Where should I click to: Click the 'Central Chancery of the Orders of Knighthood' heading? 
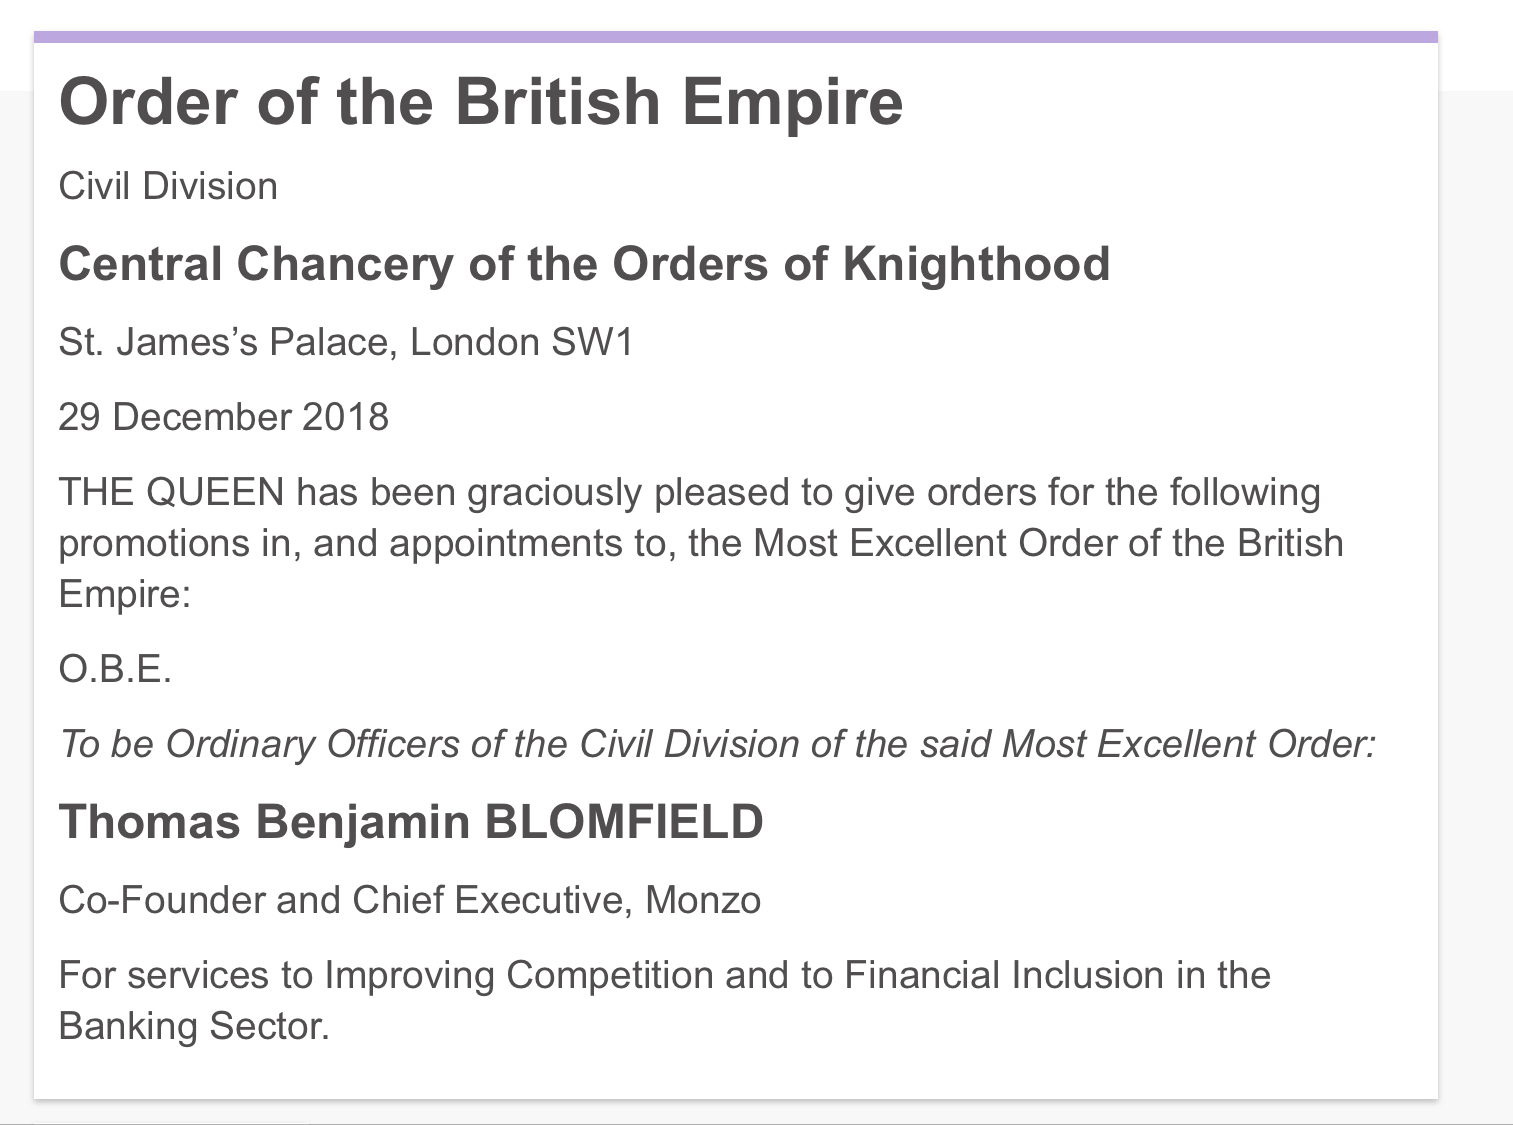point(585,265)
